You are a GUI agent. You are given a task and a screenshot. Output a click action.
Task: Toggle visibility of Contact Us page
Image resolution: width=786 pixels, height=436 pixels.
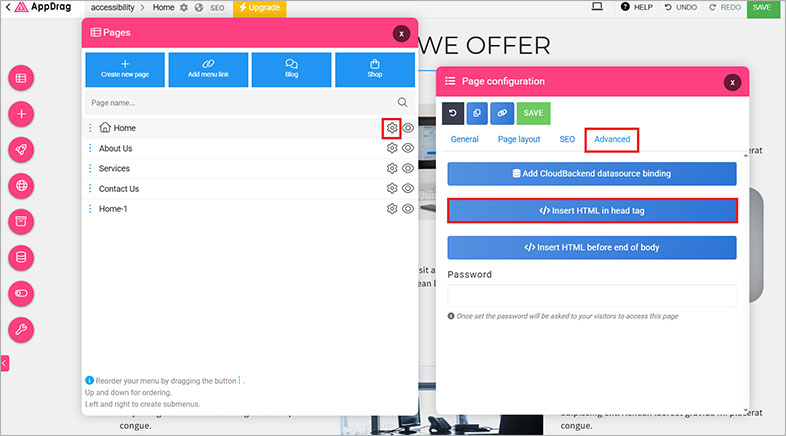pyautogui.click(x=408, y=189)
